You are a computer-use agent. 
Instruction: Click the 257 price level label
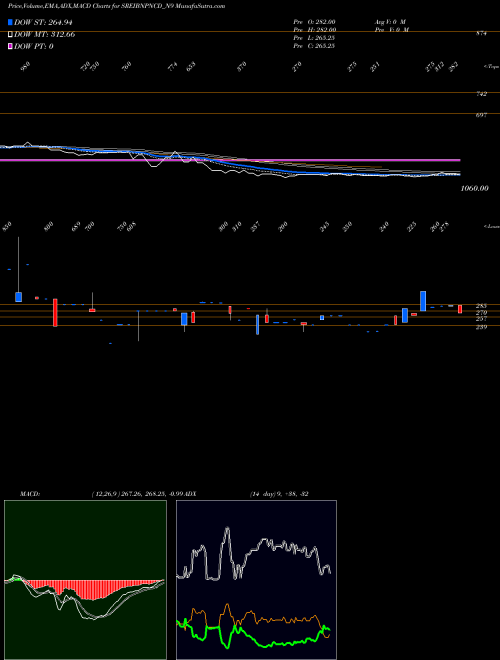tap(481, 319)
